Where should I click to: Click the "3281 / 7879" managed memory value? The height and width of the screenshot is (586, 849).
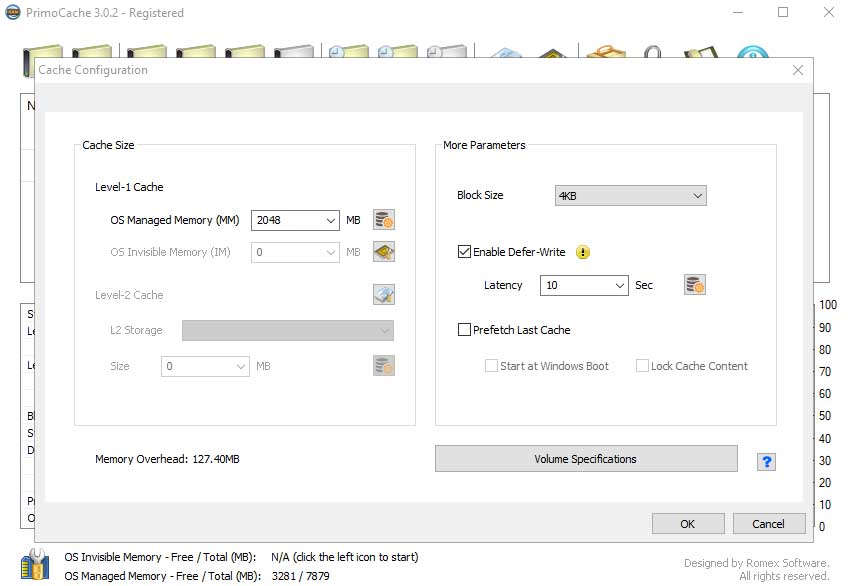[301, 576]
